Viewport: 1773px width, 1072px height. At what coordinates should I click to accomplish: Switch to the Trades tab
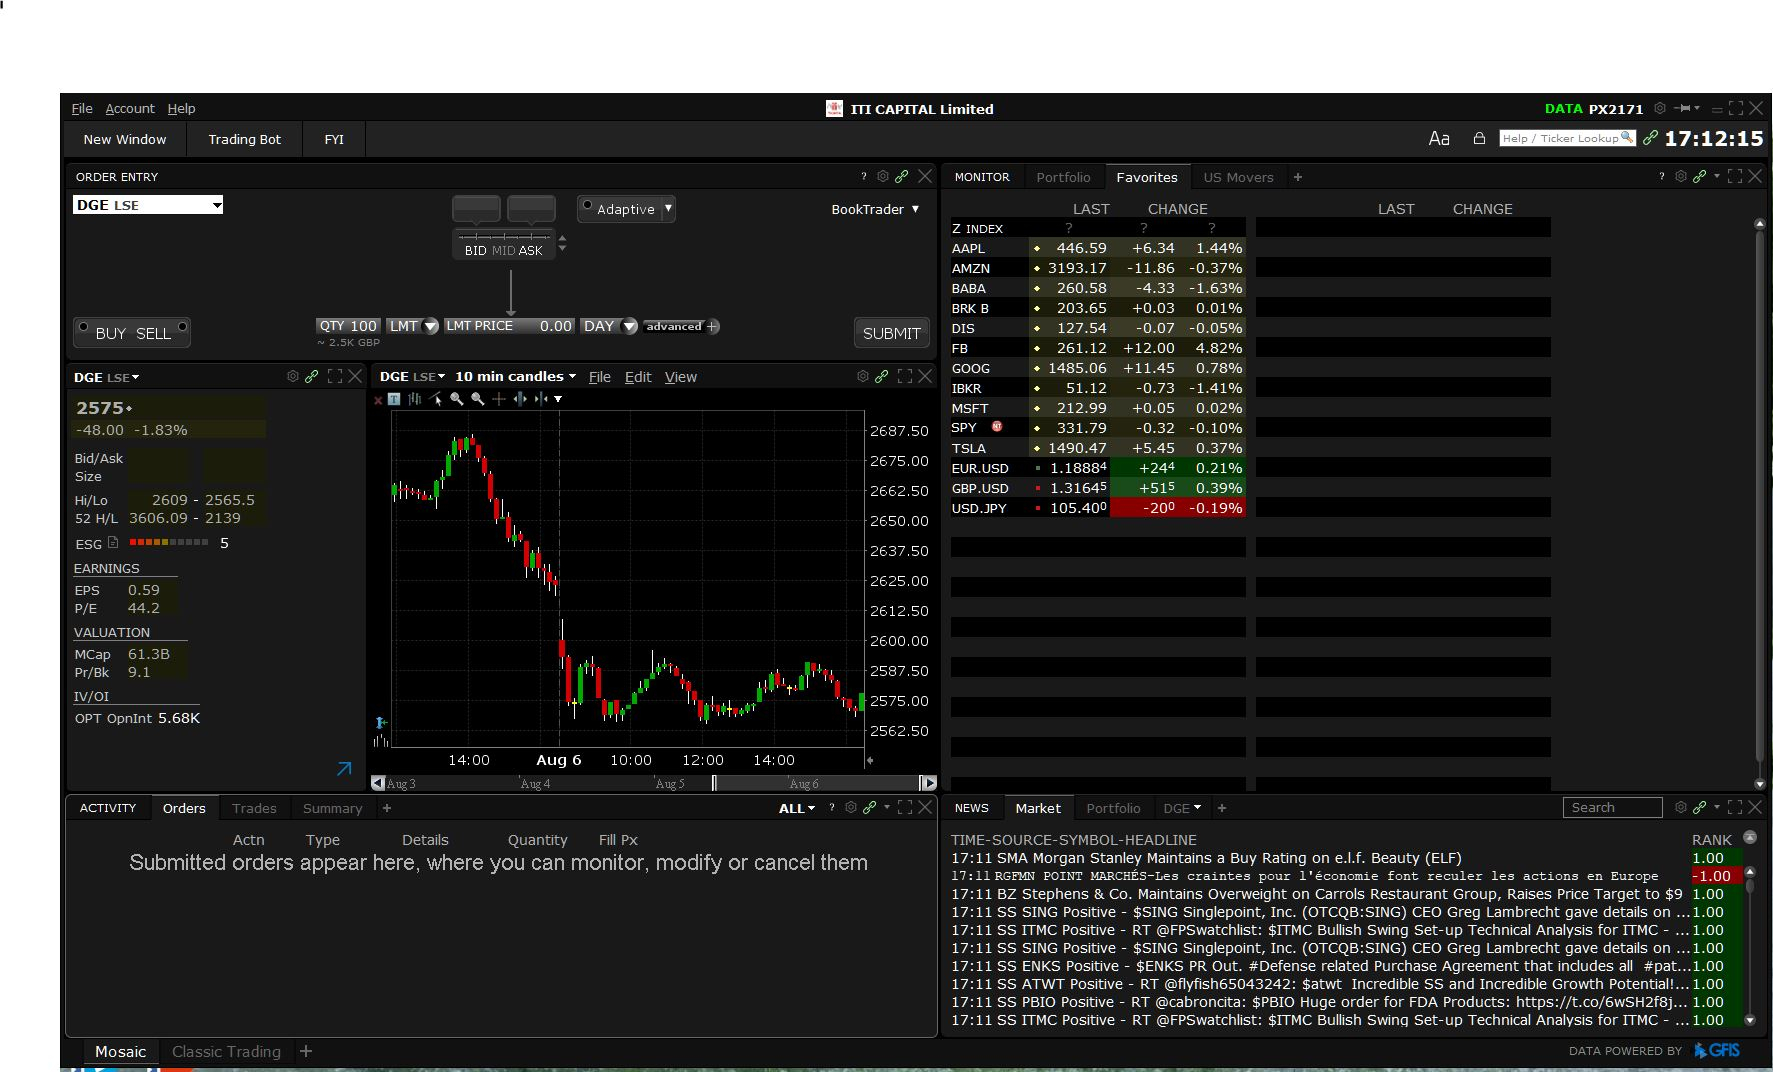(x=254, y=808)
